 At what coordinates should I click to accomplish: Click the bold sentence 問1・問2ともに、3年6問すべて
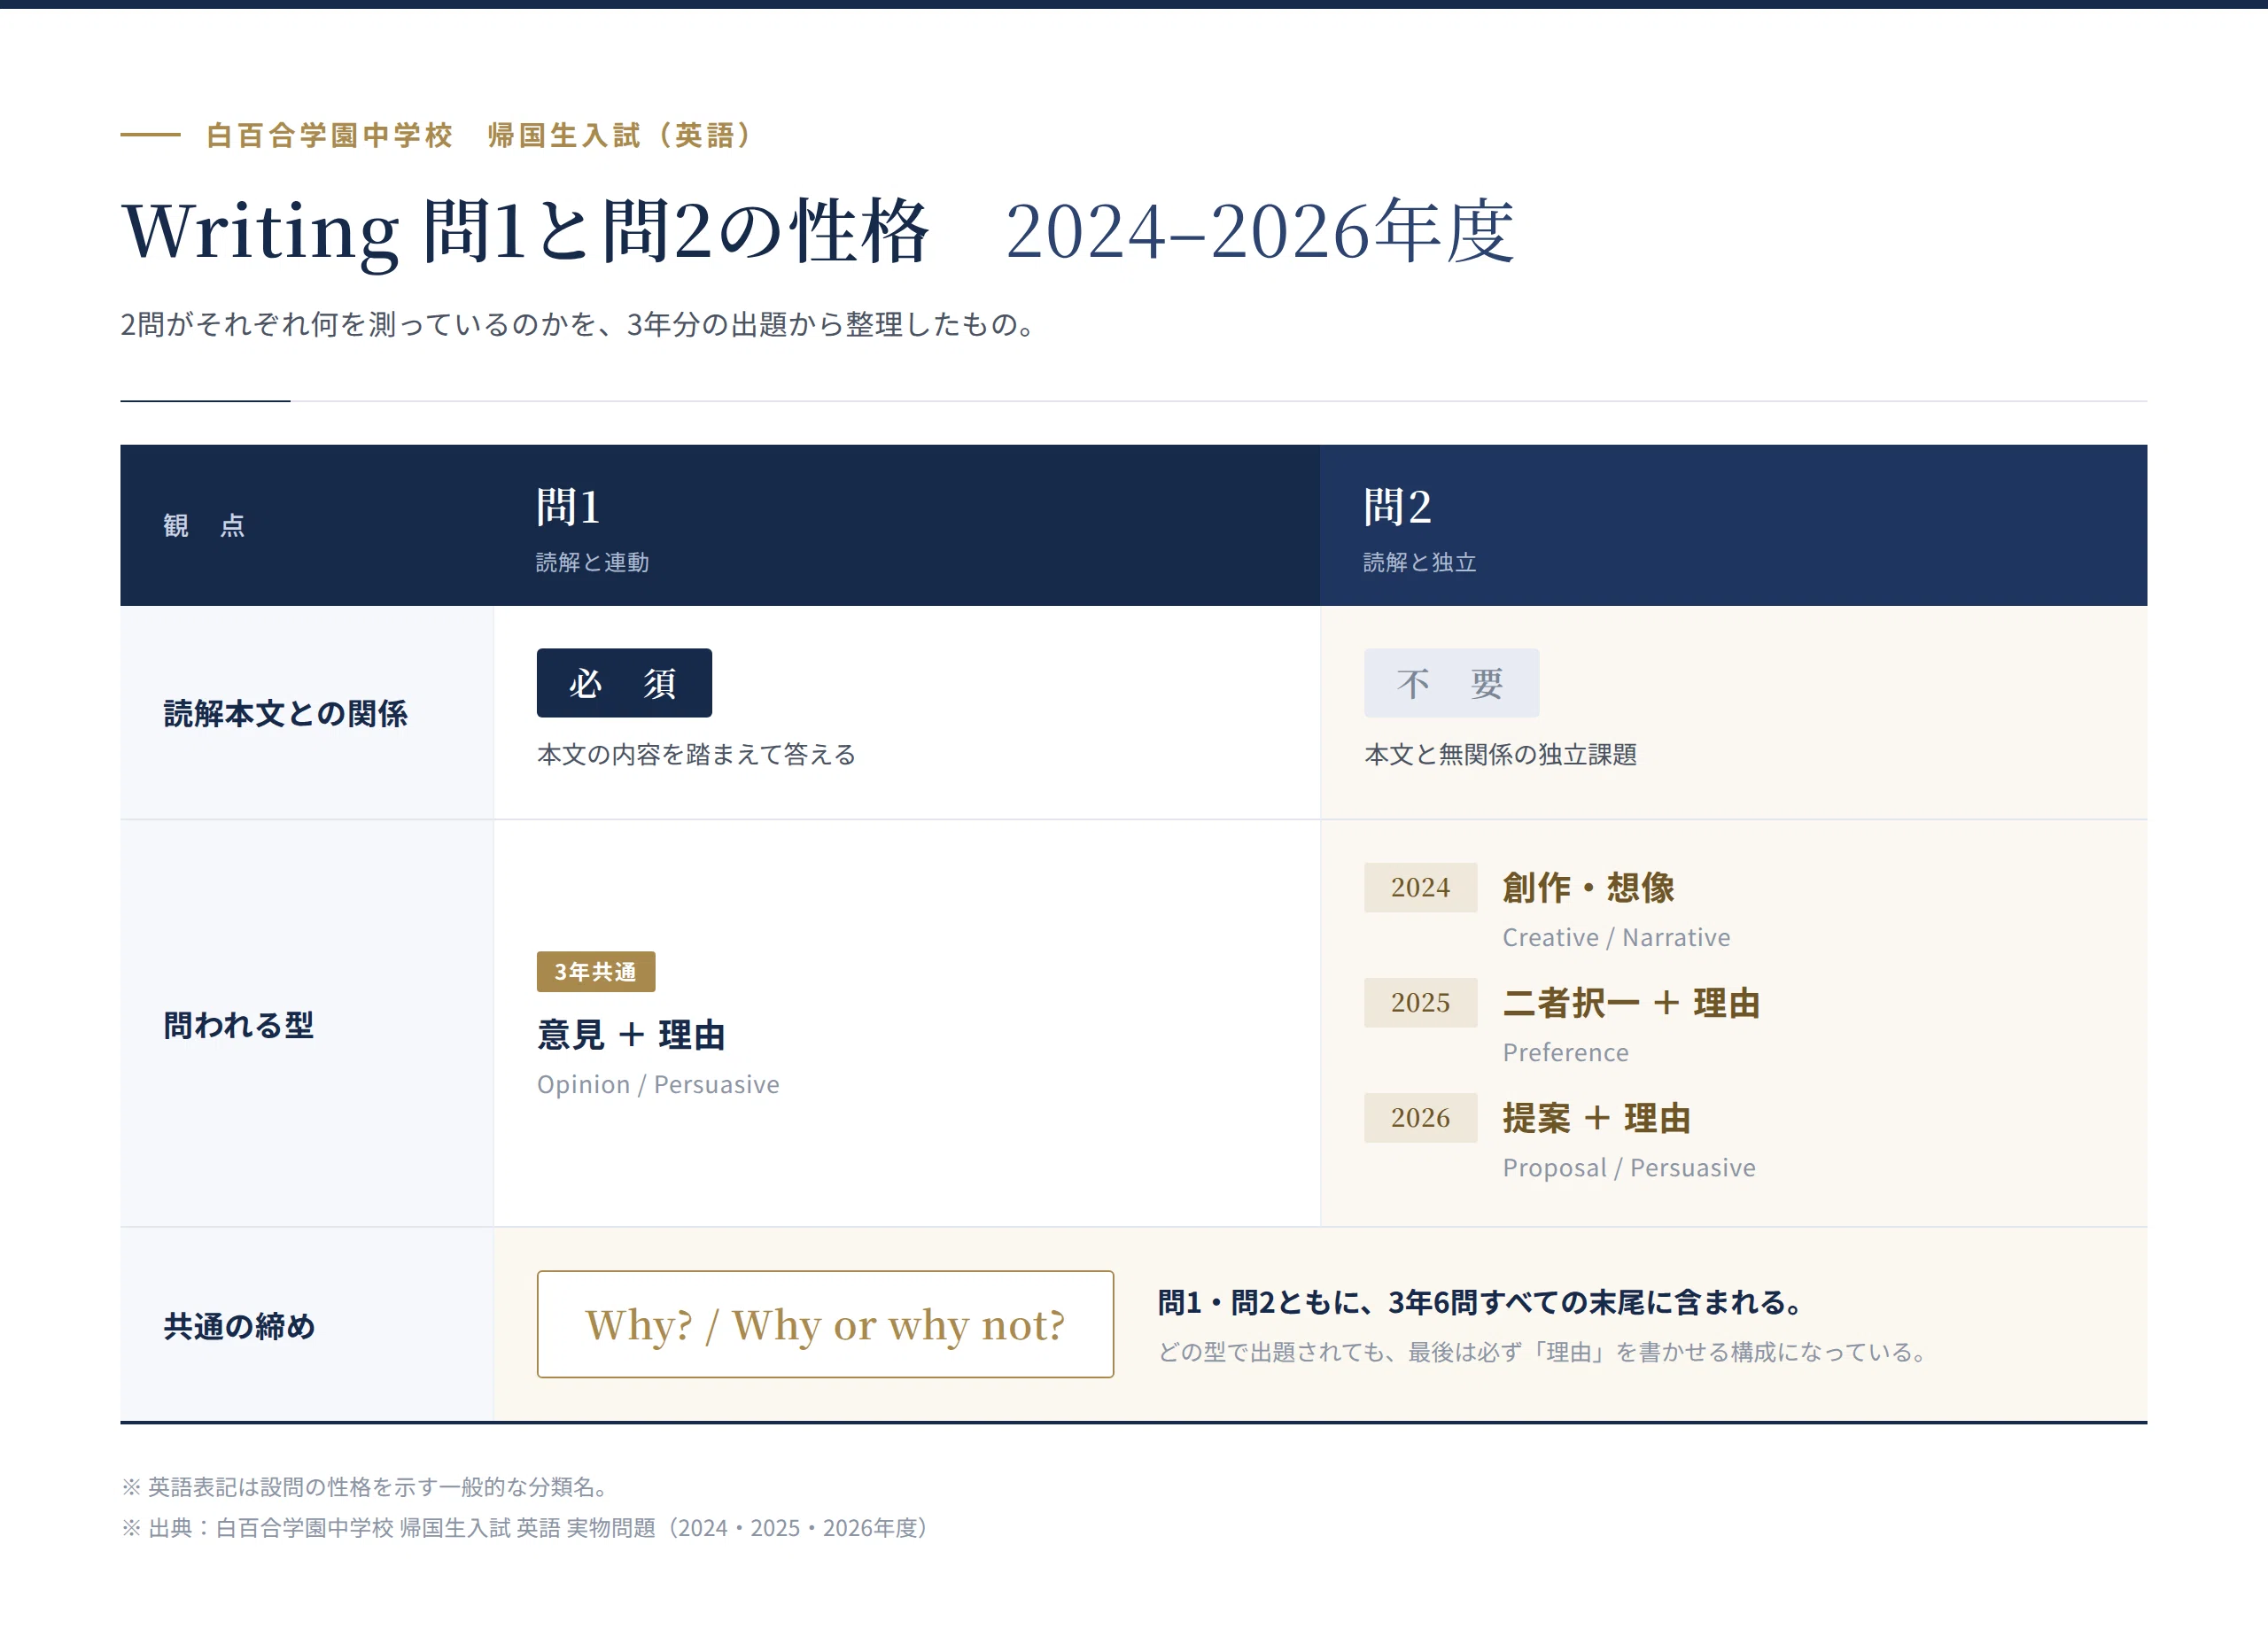[x=1480, y=1302]
